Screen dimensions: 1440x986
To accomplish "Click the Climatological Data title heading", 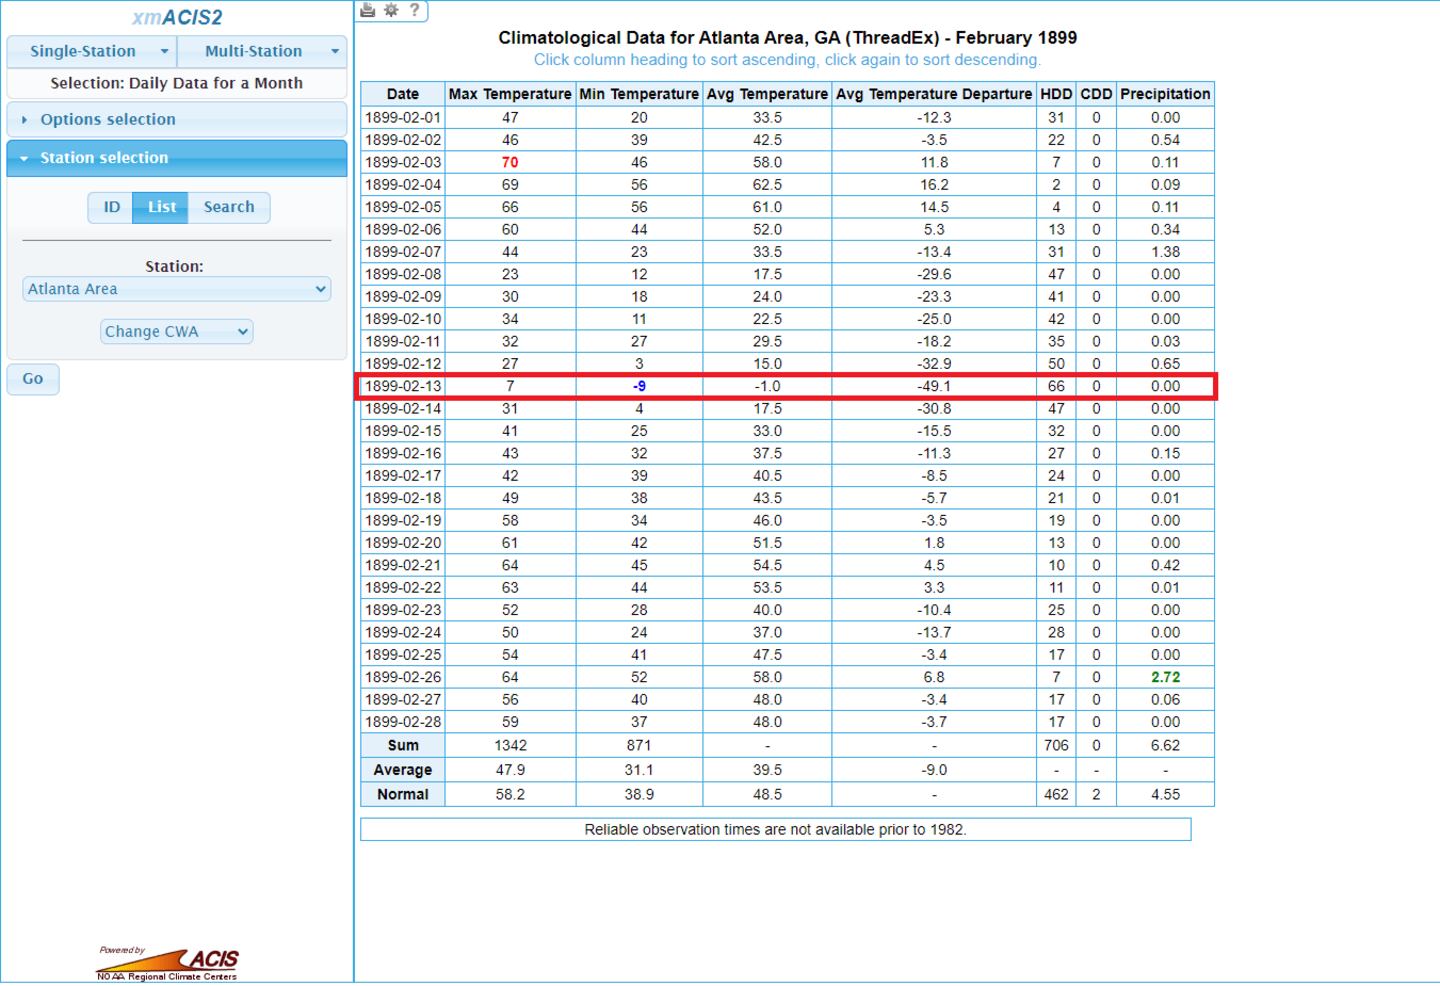I will 788,38.
